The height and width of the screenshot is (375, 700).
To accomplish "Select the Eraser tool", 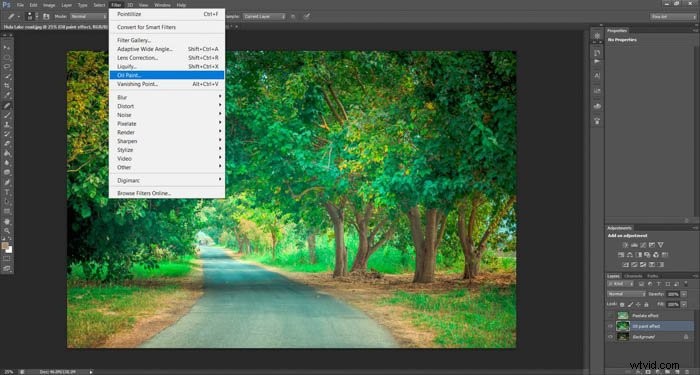I will (7, 143).
